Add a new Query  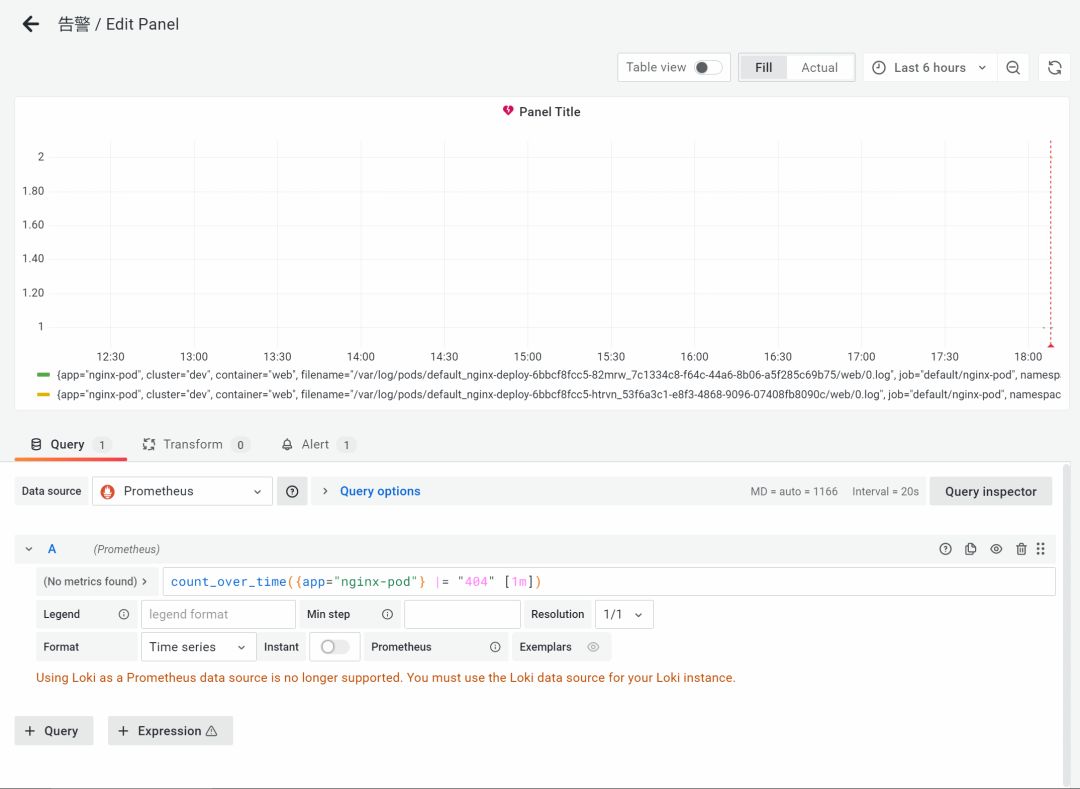click(x=54, y=731)
